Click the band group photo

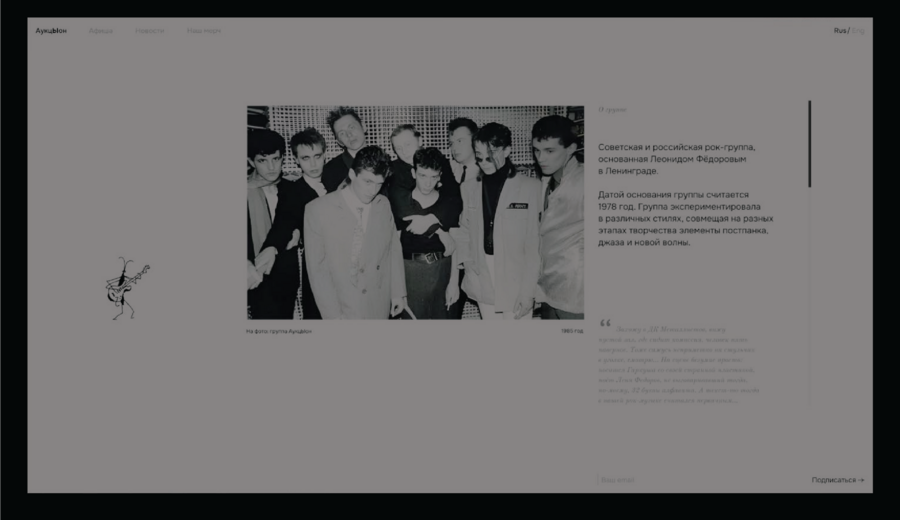416,212
